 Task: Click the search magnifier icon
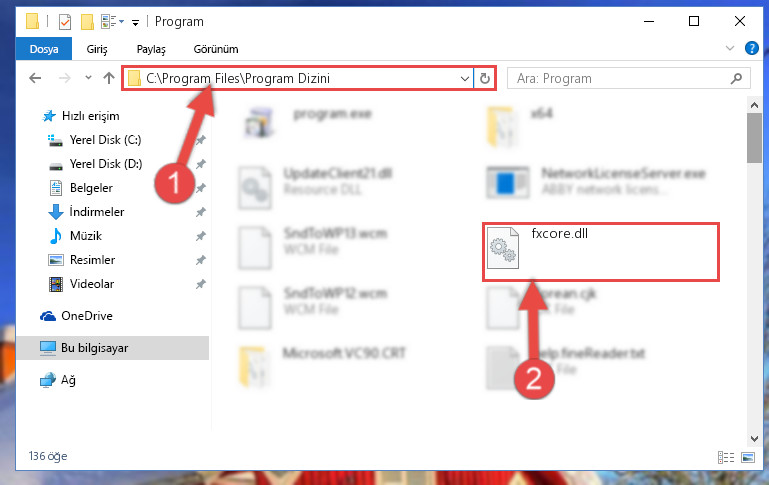pos(736,78)
